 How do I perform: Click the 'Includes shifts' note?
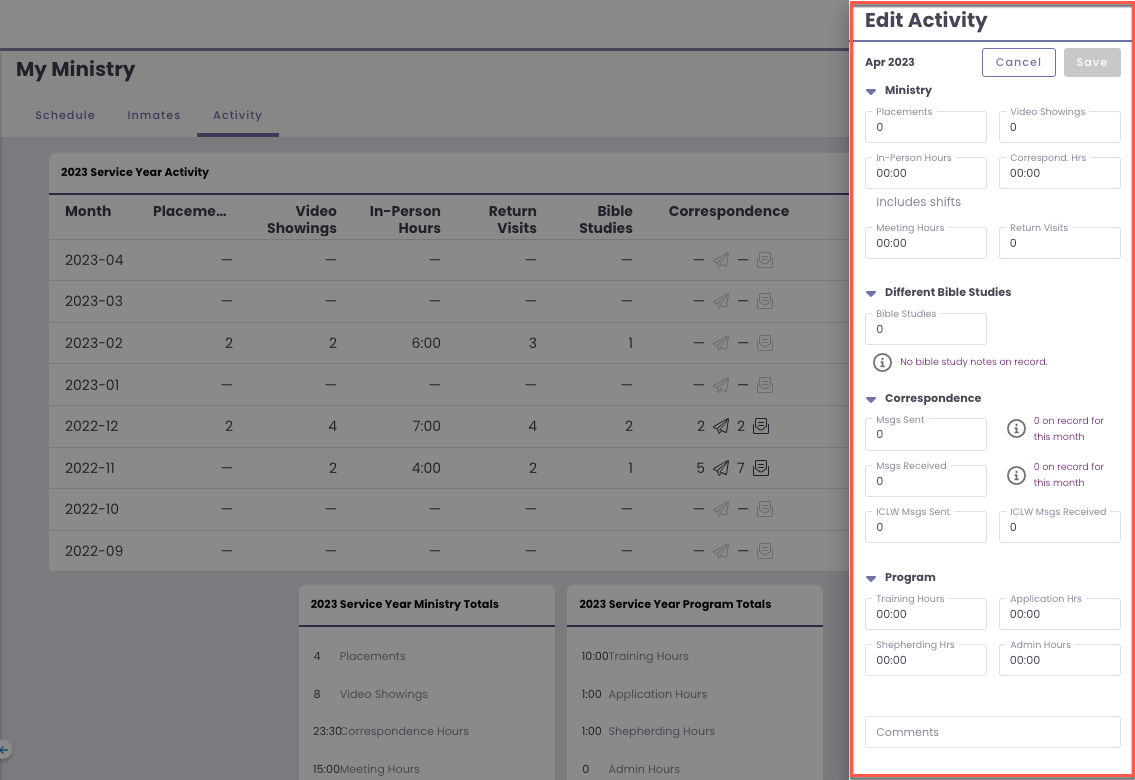click(x=919, y=202)
